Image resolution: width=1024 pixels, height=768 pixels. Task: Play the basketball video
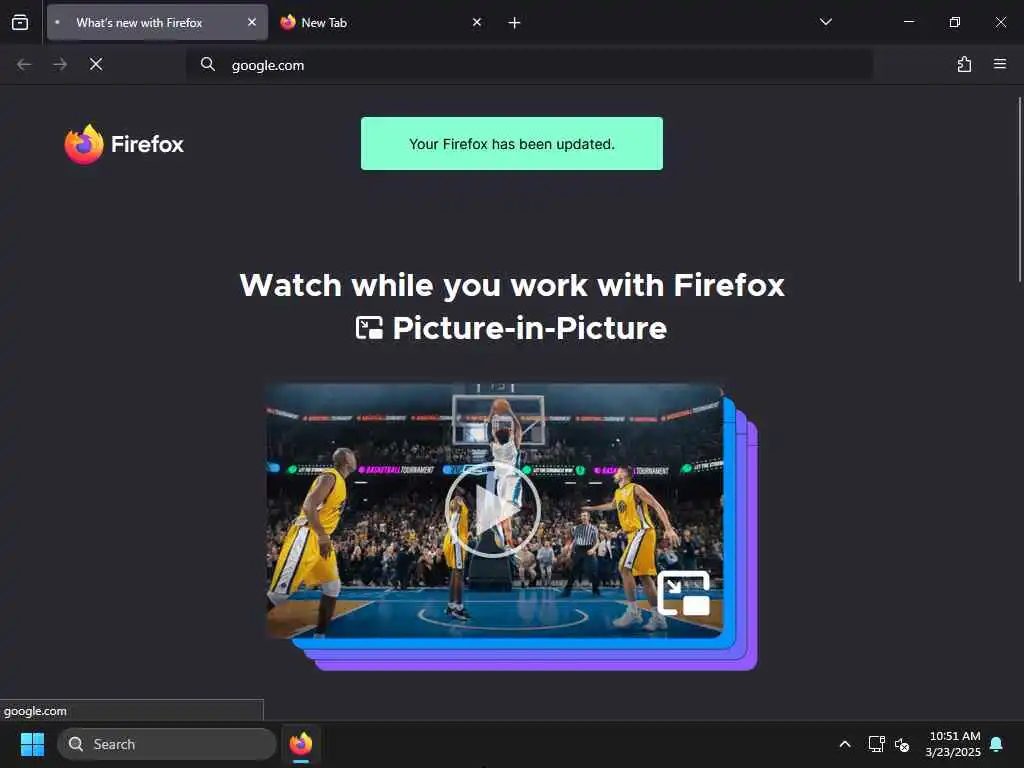[x=492, y=509]
